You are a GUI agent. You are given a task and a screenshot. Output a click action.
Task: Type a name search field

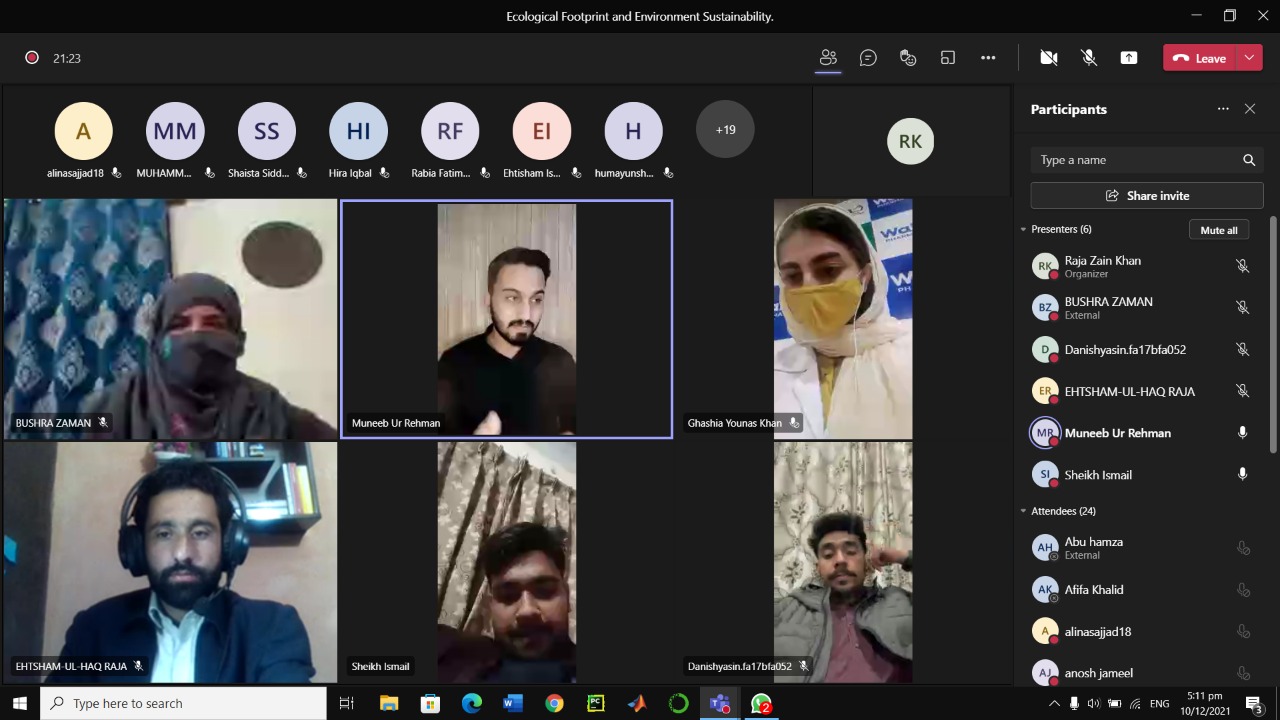(1135, 160)
